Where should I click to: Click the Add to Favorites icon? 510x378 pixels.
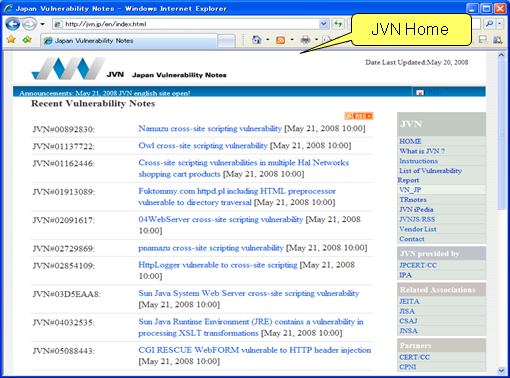[x=27, y=40]
